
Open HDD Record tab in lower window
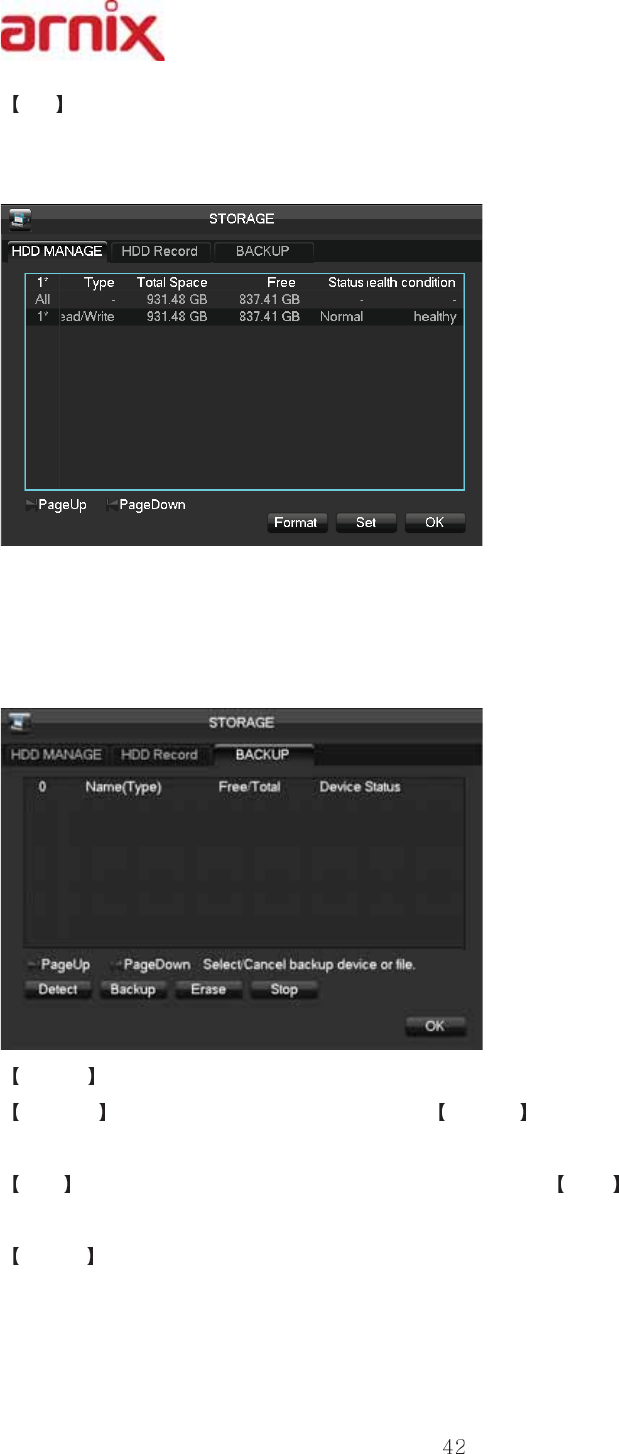[x=160, y=755]
